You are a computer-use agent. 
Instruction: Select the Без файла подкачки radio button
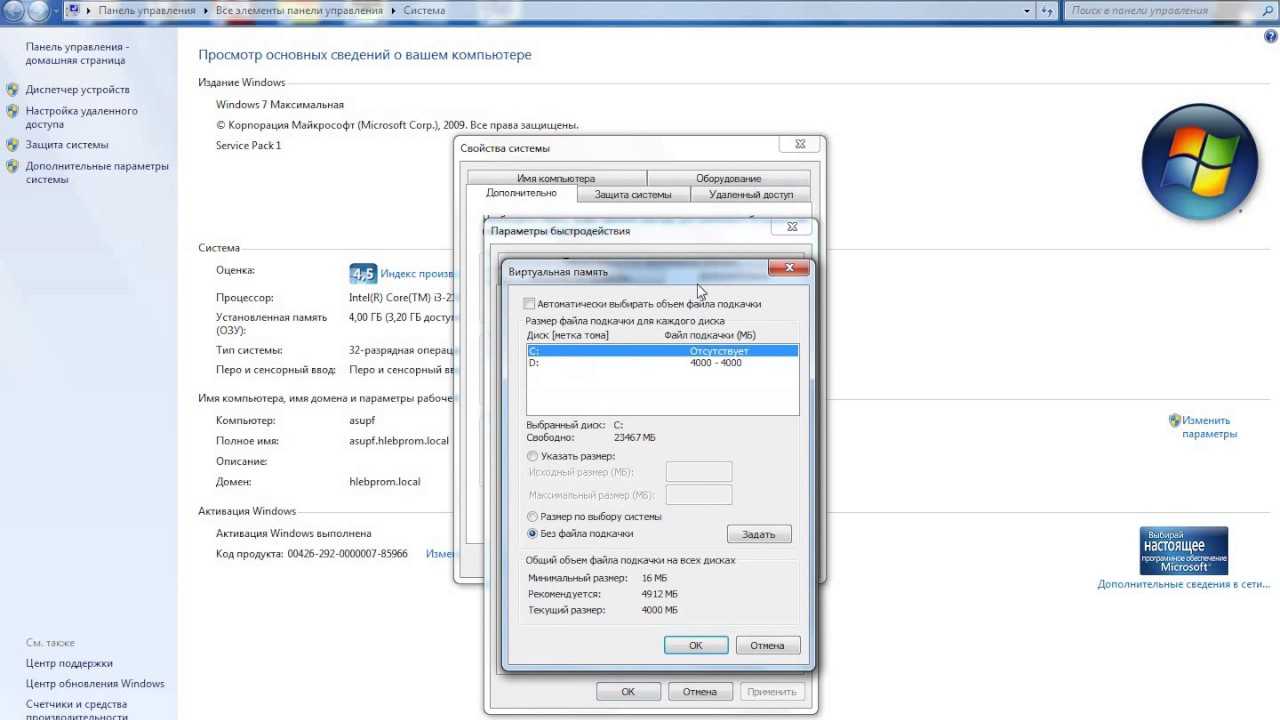pos(532,534)
